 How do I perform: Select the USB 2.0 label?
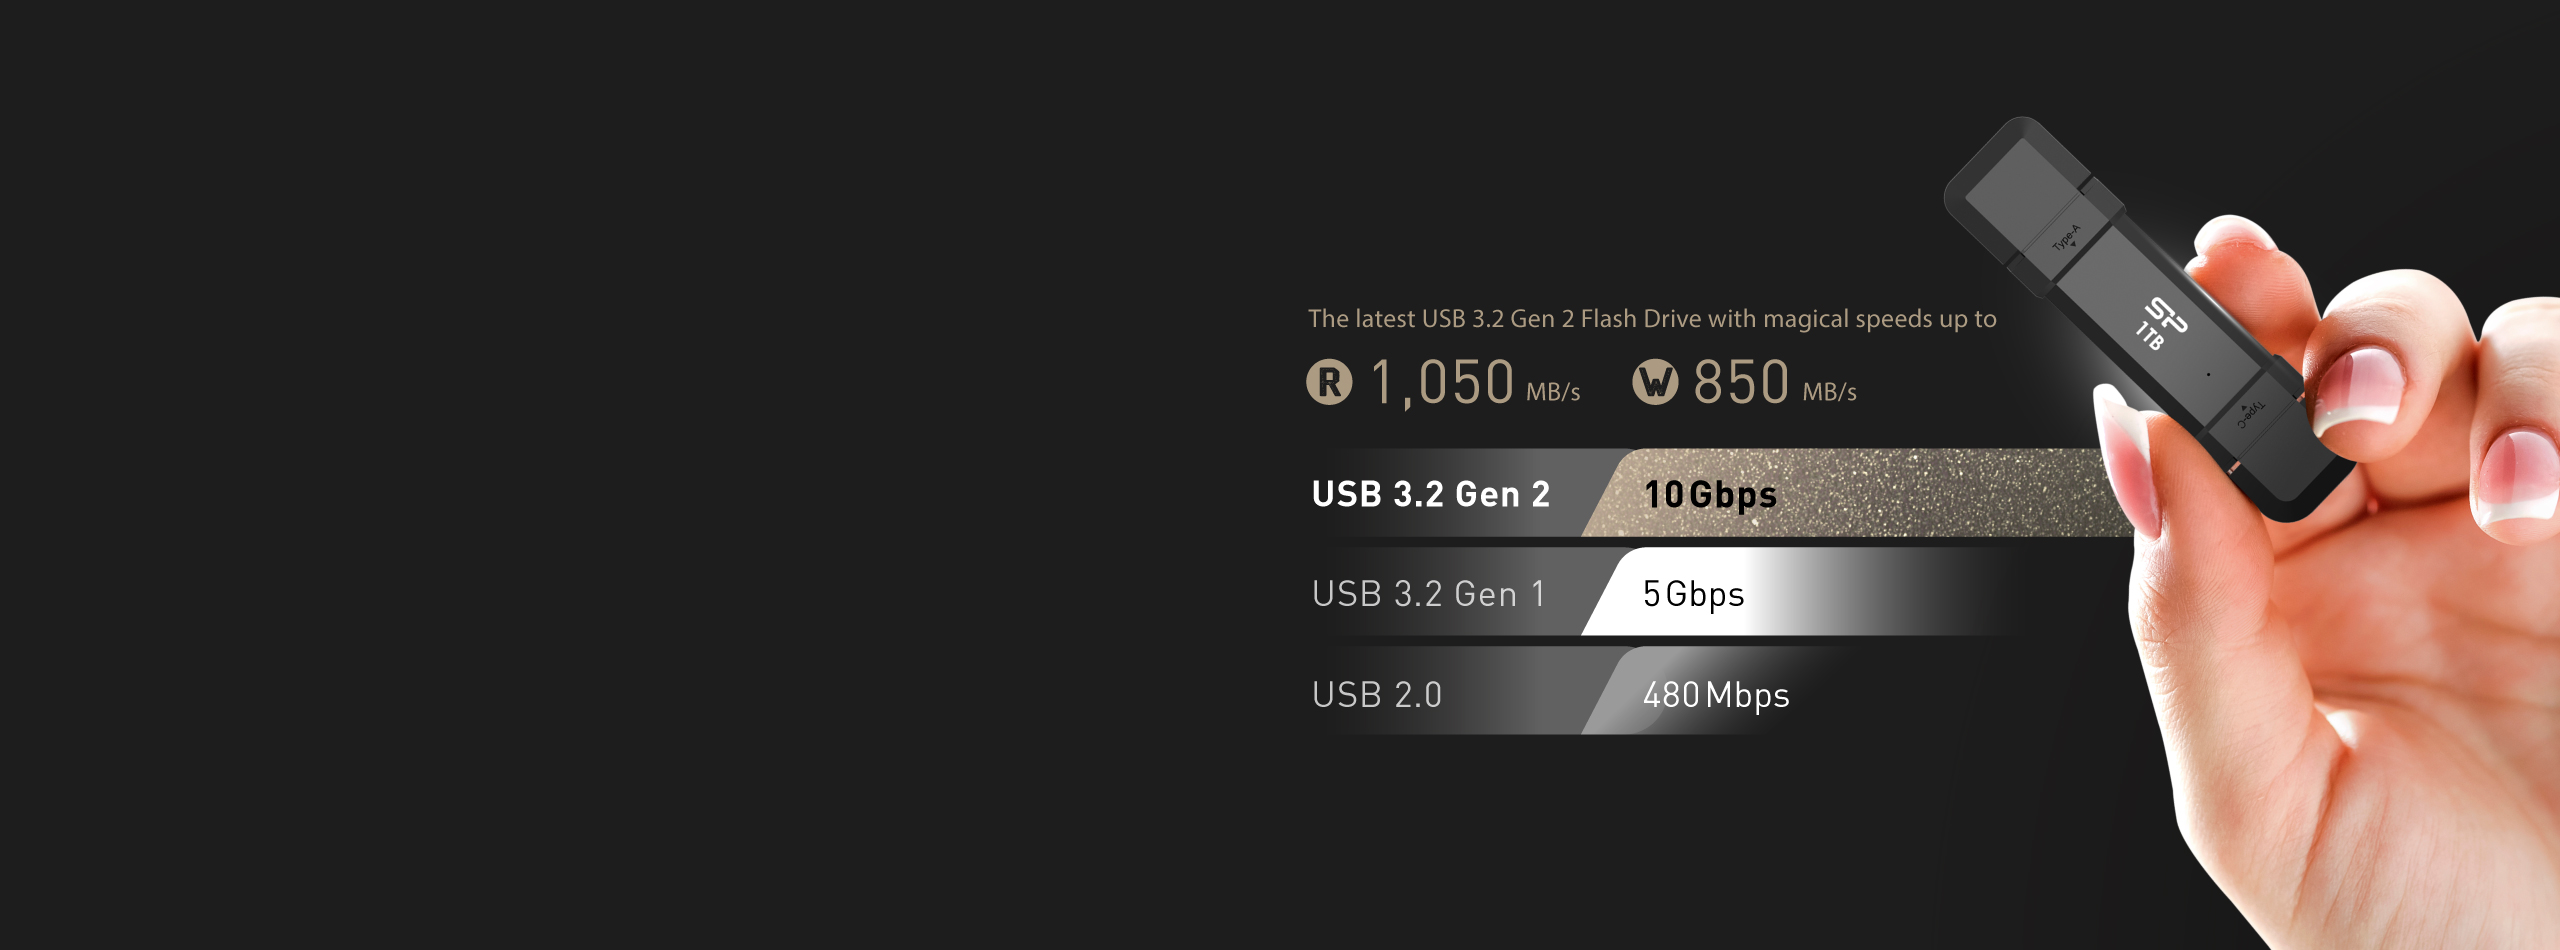tap(1377, 695)
